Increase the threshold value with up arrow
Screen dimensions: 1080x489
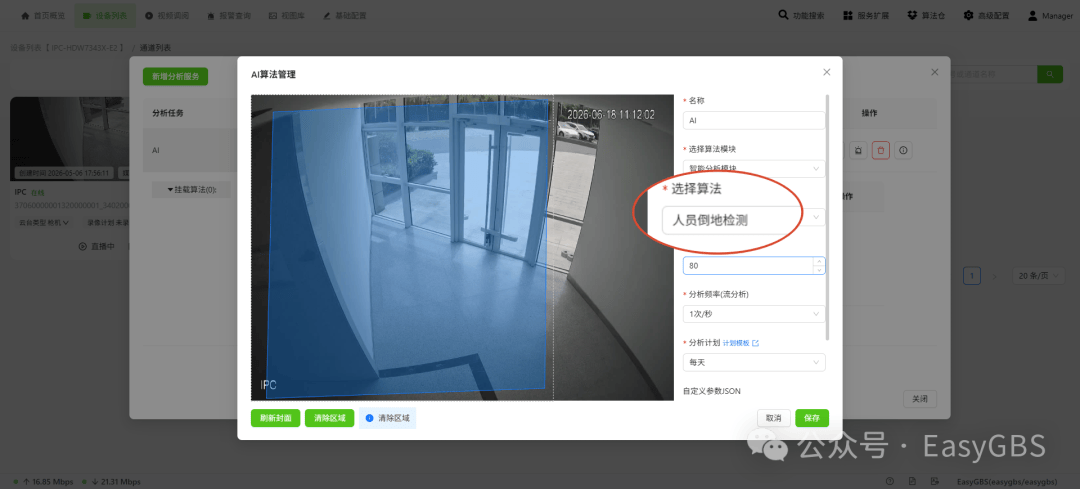819,261
